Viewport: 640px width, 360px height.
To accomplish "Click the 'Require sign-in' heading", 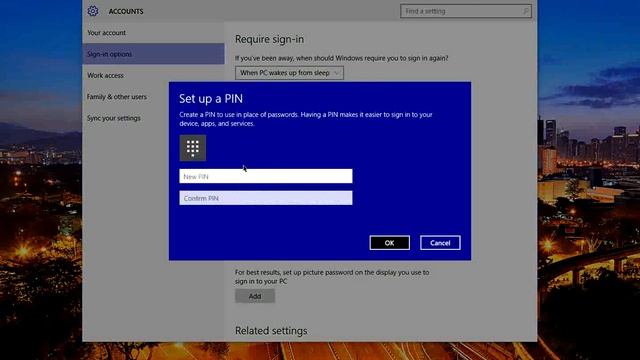I will coord(269,39).
